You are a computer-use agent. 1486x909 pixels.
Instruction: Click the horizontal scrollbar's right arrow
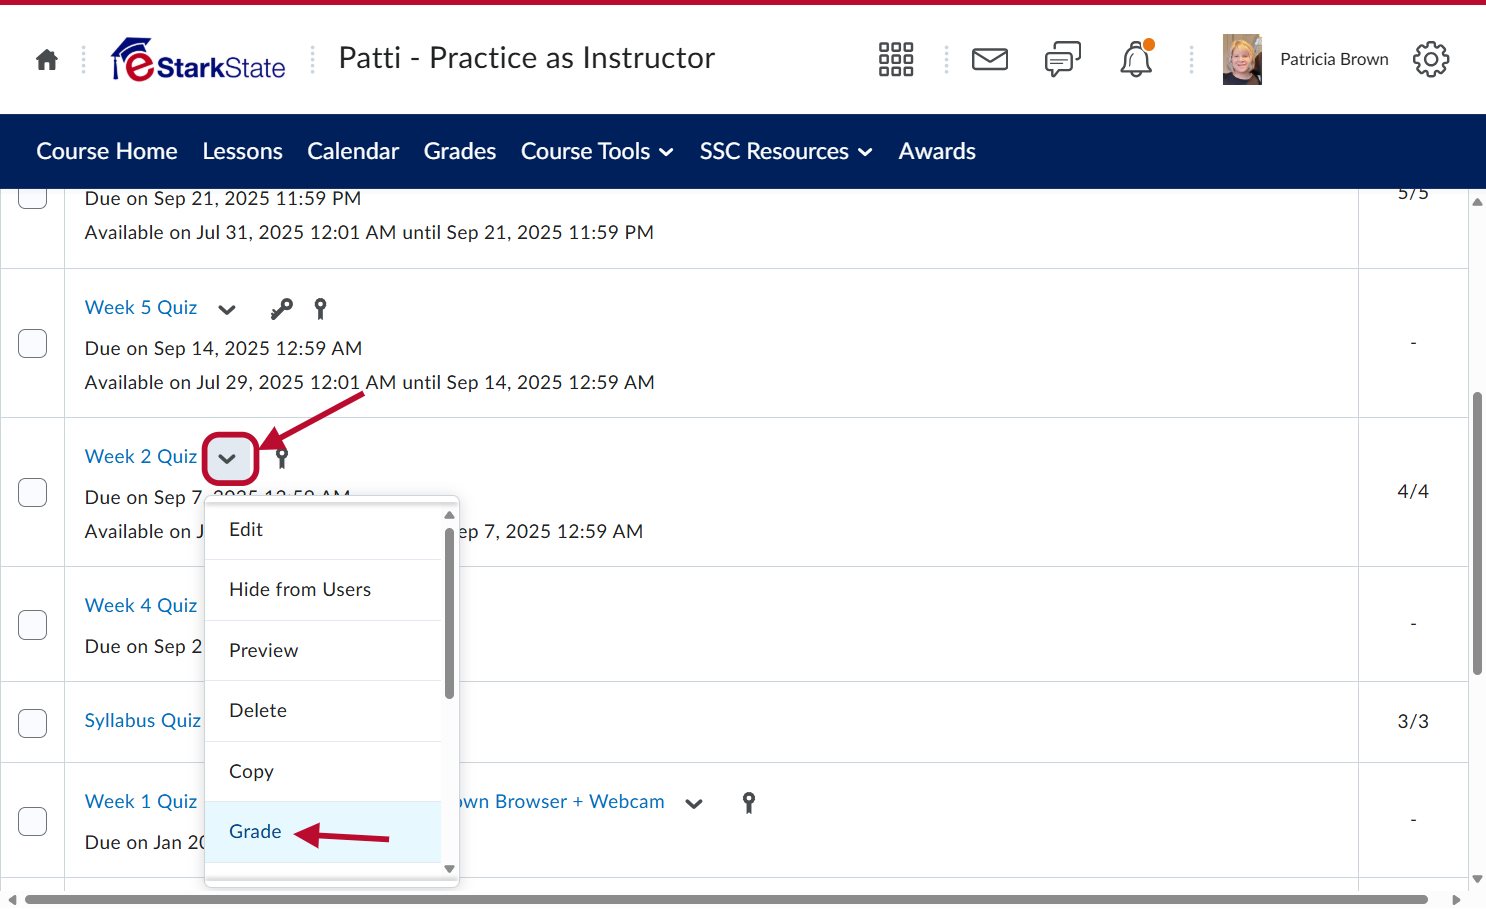(1456, 900)
